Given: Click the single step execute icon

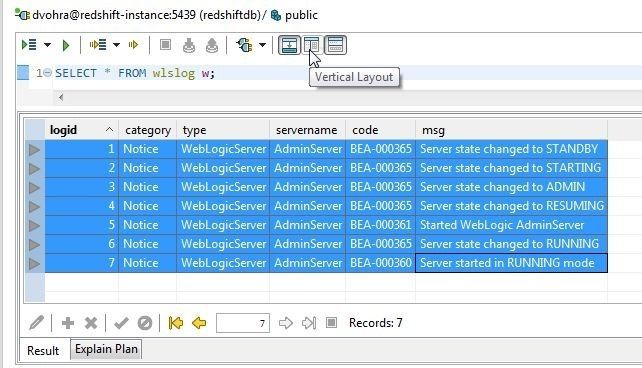Looking at the screenshot, I should [133, 45].
